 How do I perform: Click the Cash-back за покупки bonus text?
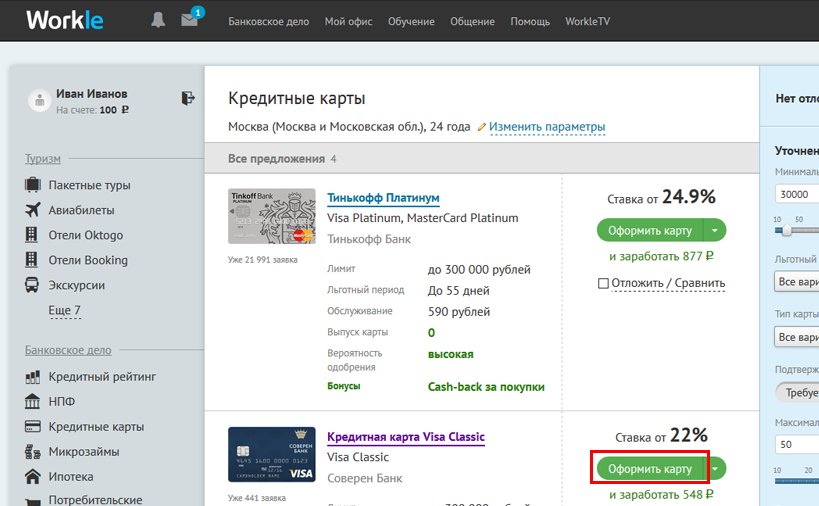486,387
